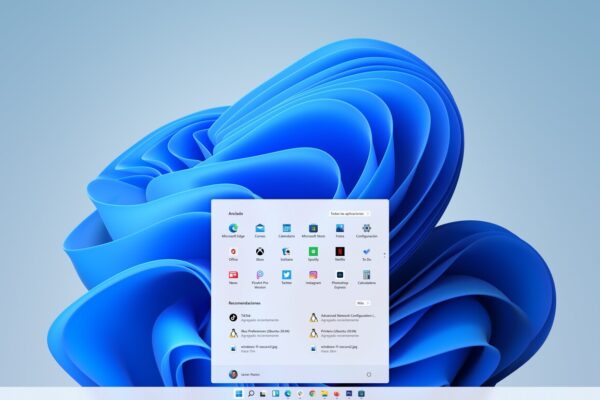600x400 pixels.
Task: Open Google Chrome from the taskbar
Action: click(x=312, y=393)
